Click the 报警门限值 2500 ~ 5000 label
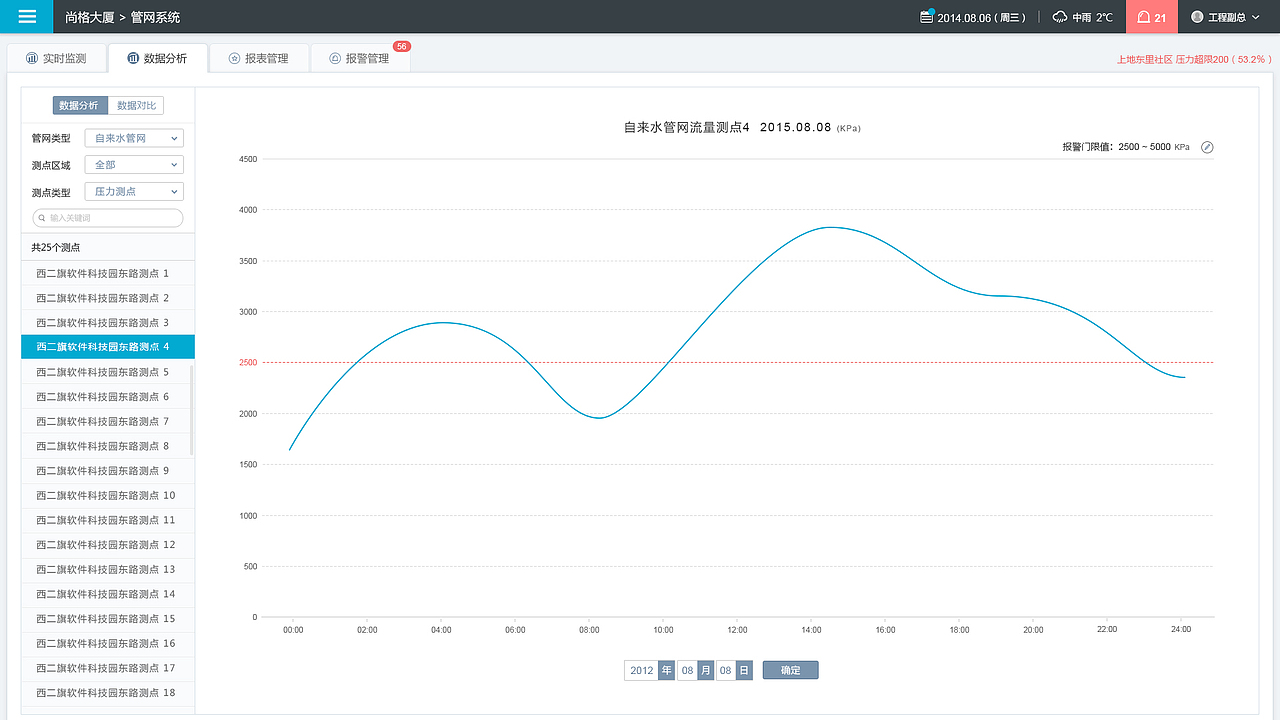 (1126, 147)
